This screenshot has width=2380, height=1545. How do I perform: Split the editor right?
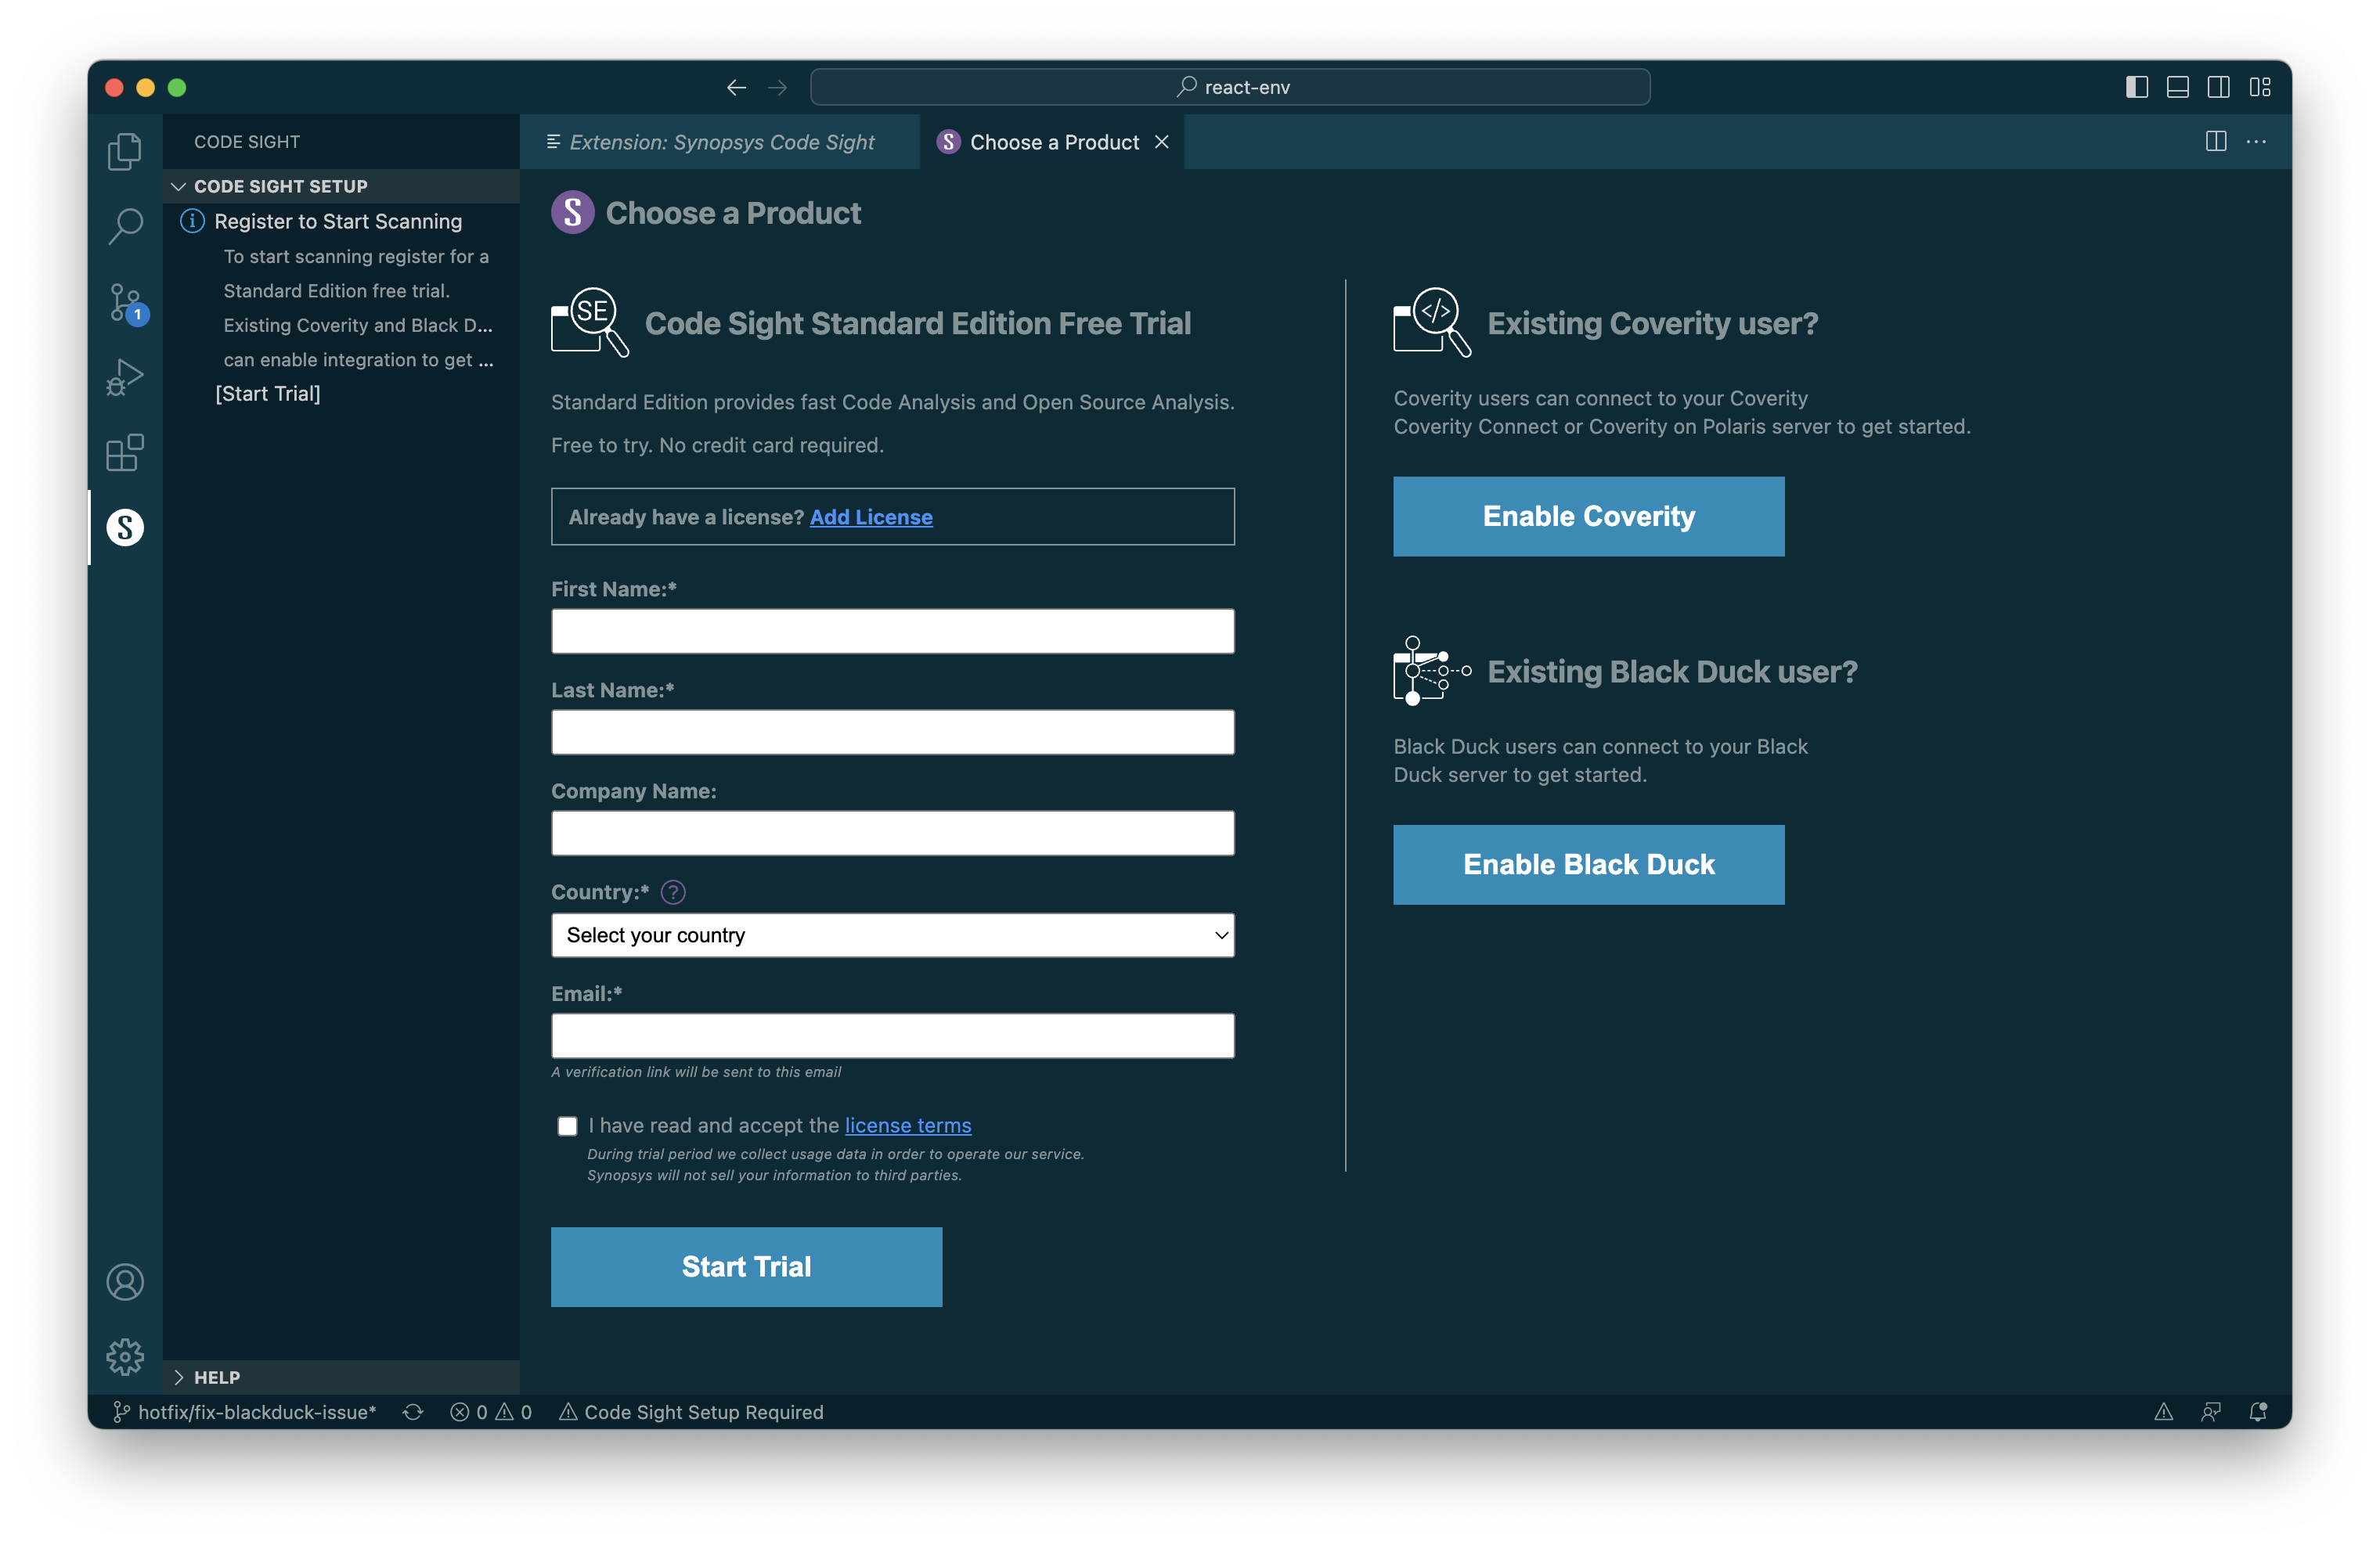pos(2215,141)
